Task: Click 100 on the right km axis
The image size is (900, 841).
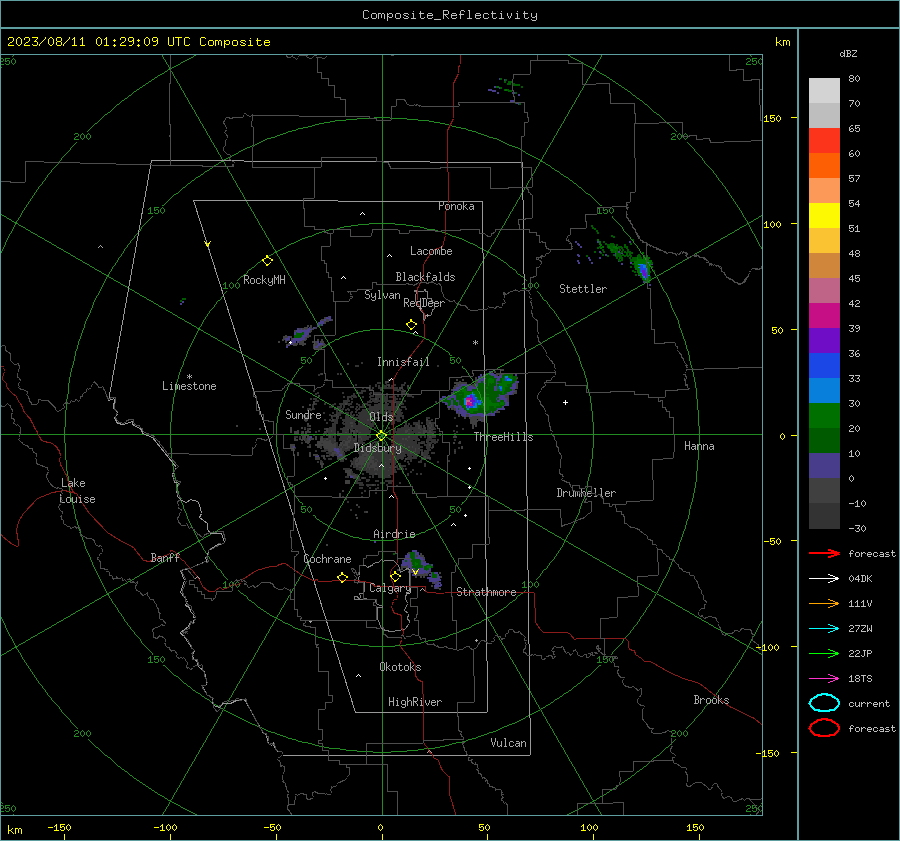Action: [772, 224]
